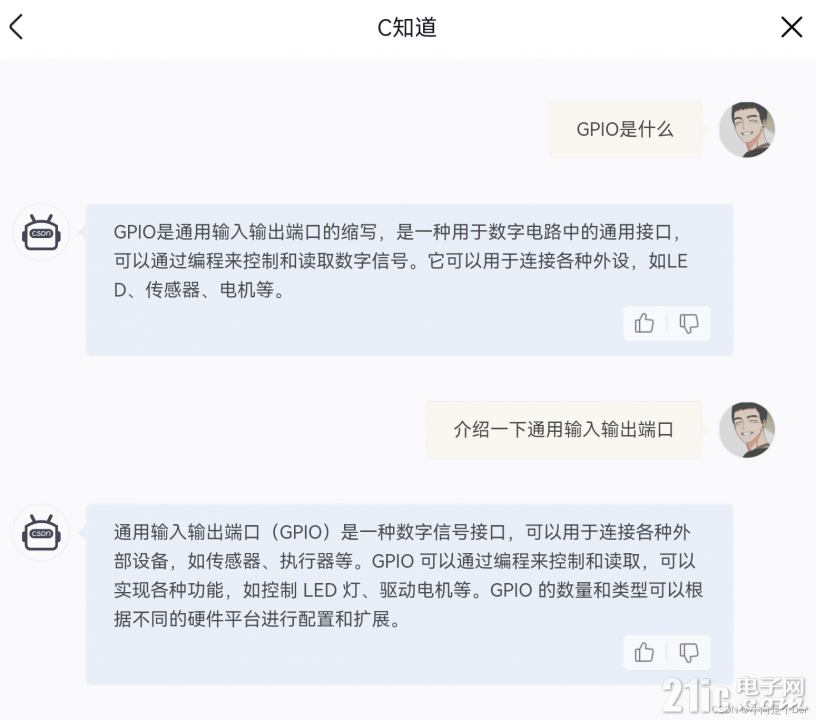The height and width of the screenshot is (720, 816).
Task: Click the 21ic 电子网 watermark logo
Action: [734, 695]
